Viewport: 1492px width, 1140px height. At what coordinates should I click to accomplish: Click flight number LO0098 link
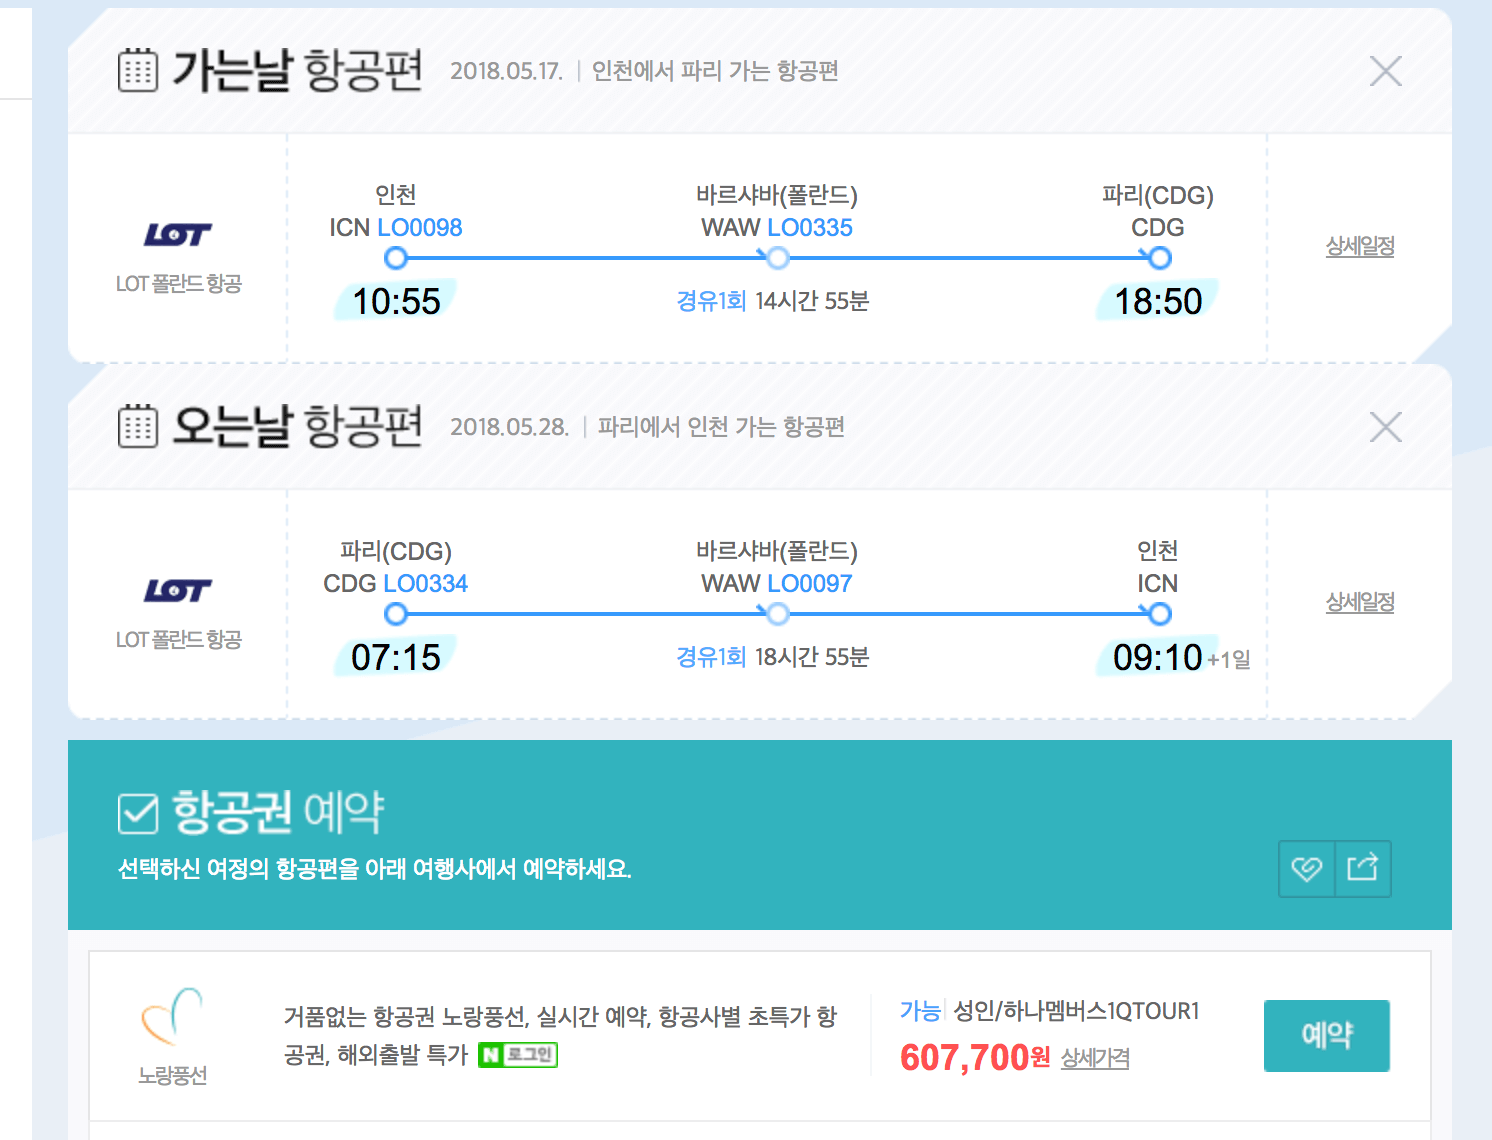coord(420,228)
